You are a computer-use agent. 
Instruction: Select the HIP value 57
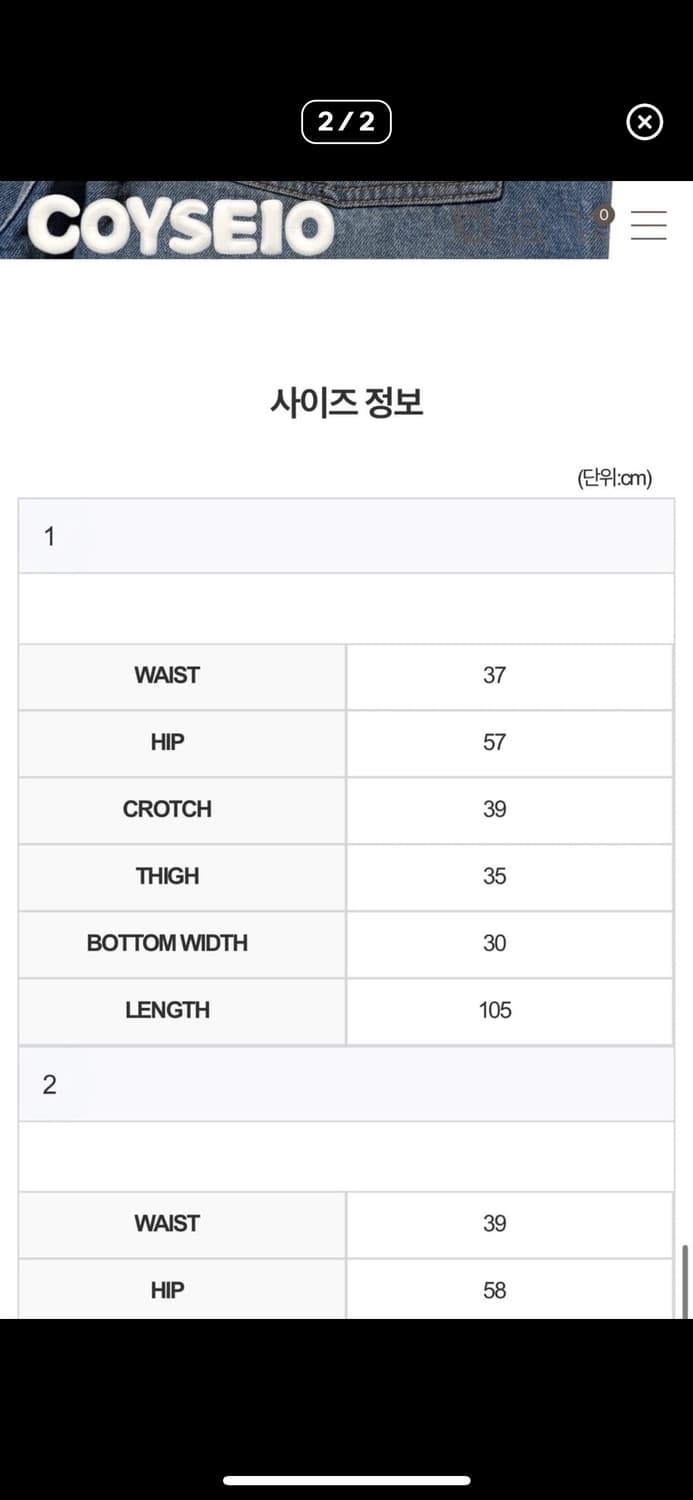(493, 742)
